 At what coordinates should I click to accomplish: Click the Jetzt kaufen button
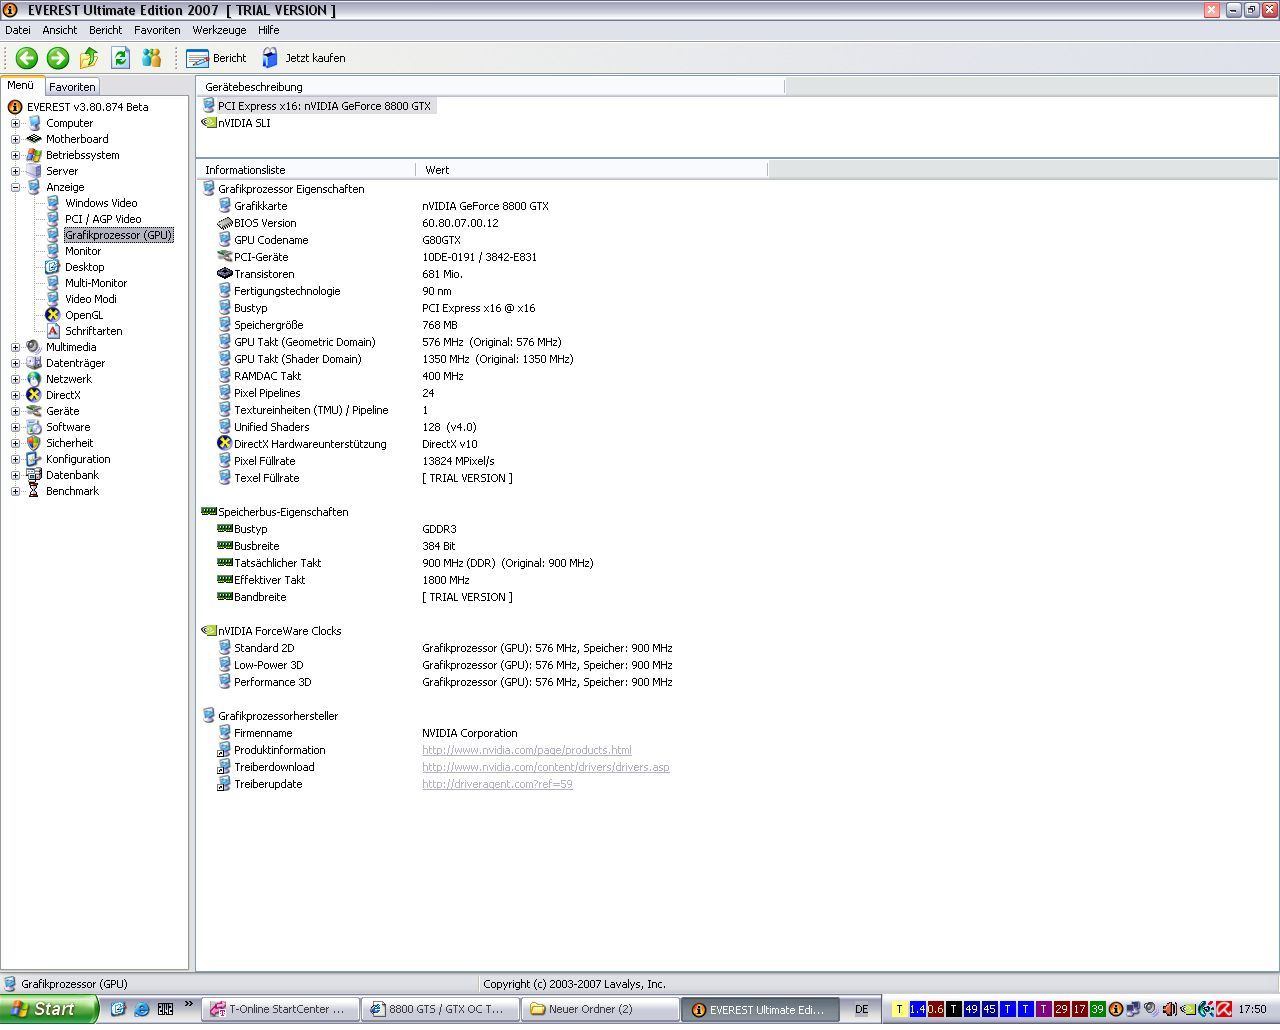(304, 58)
